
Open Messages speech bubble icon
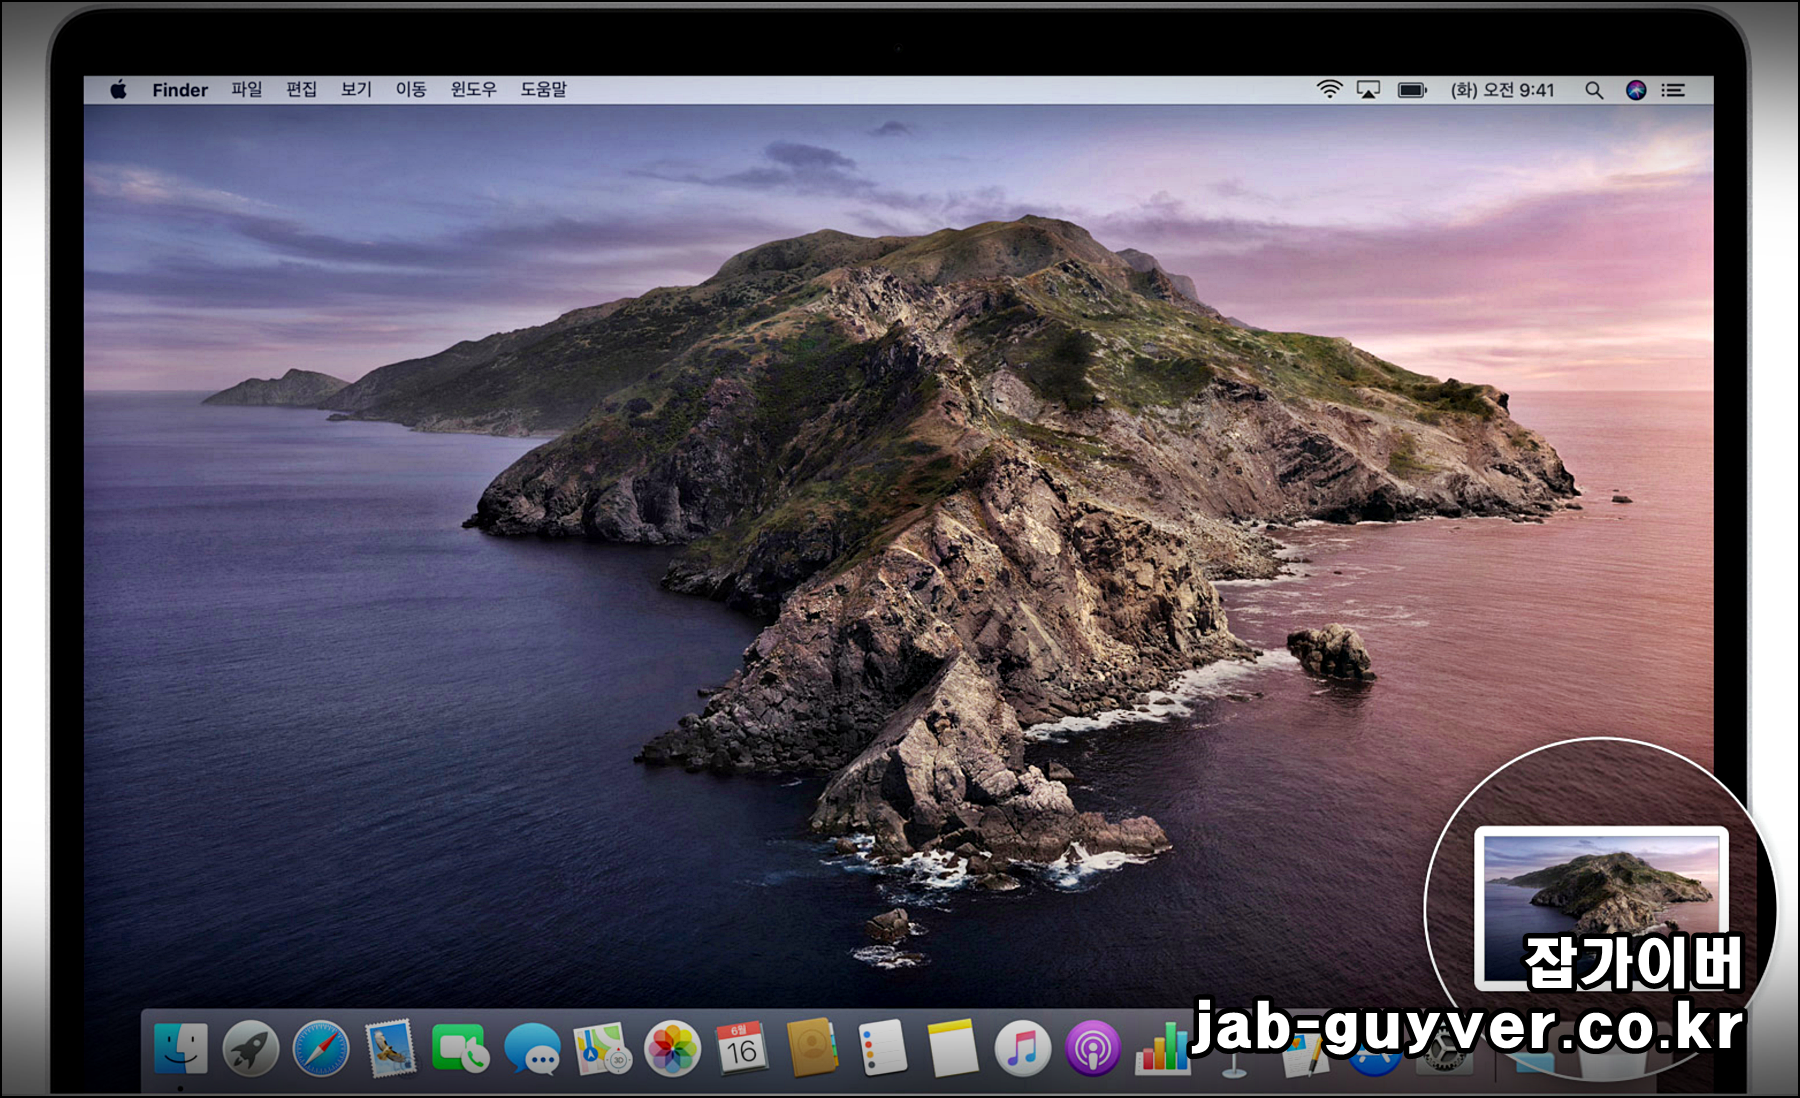click(532, 1049)
